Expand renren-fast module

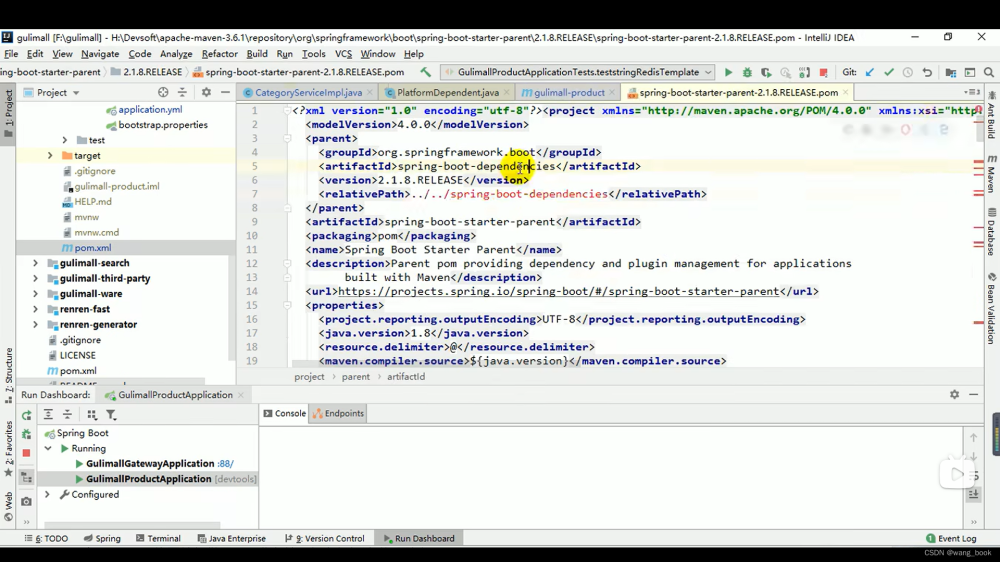tap(35, 309)
